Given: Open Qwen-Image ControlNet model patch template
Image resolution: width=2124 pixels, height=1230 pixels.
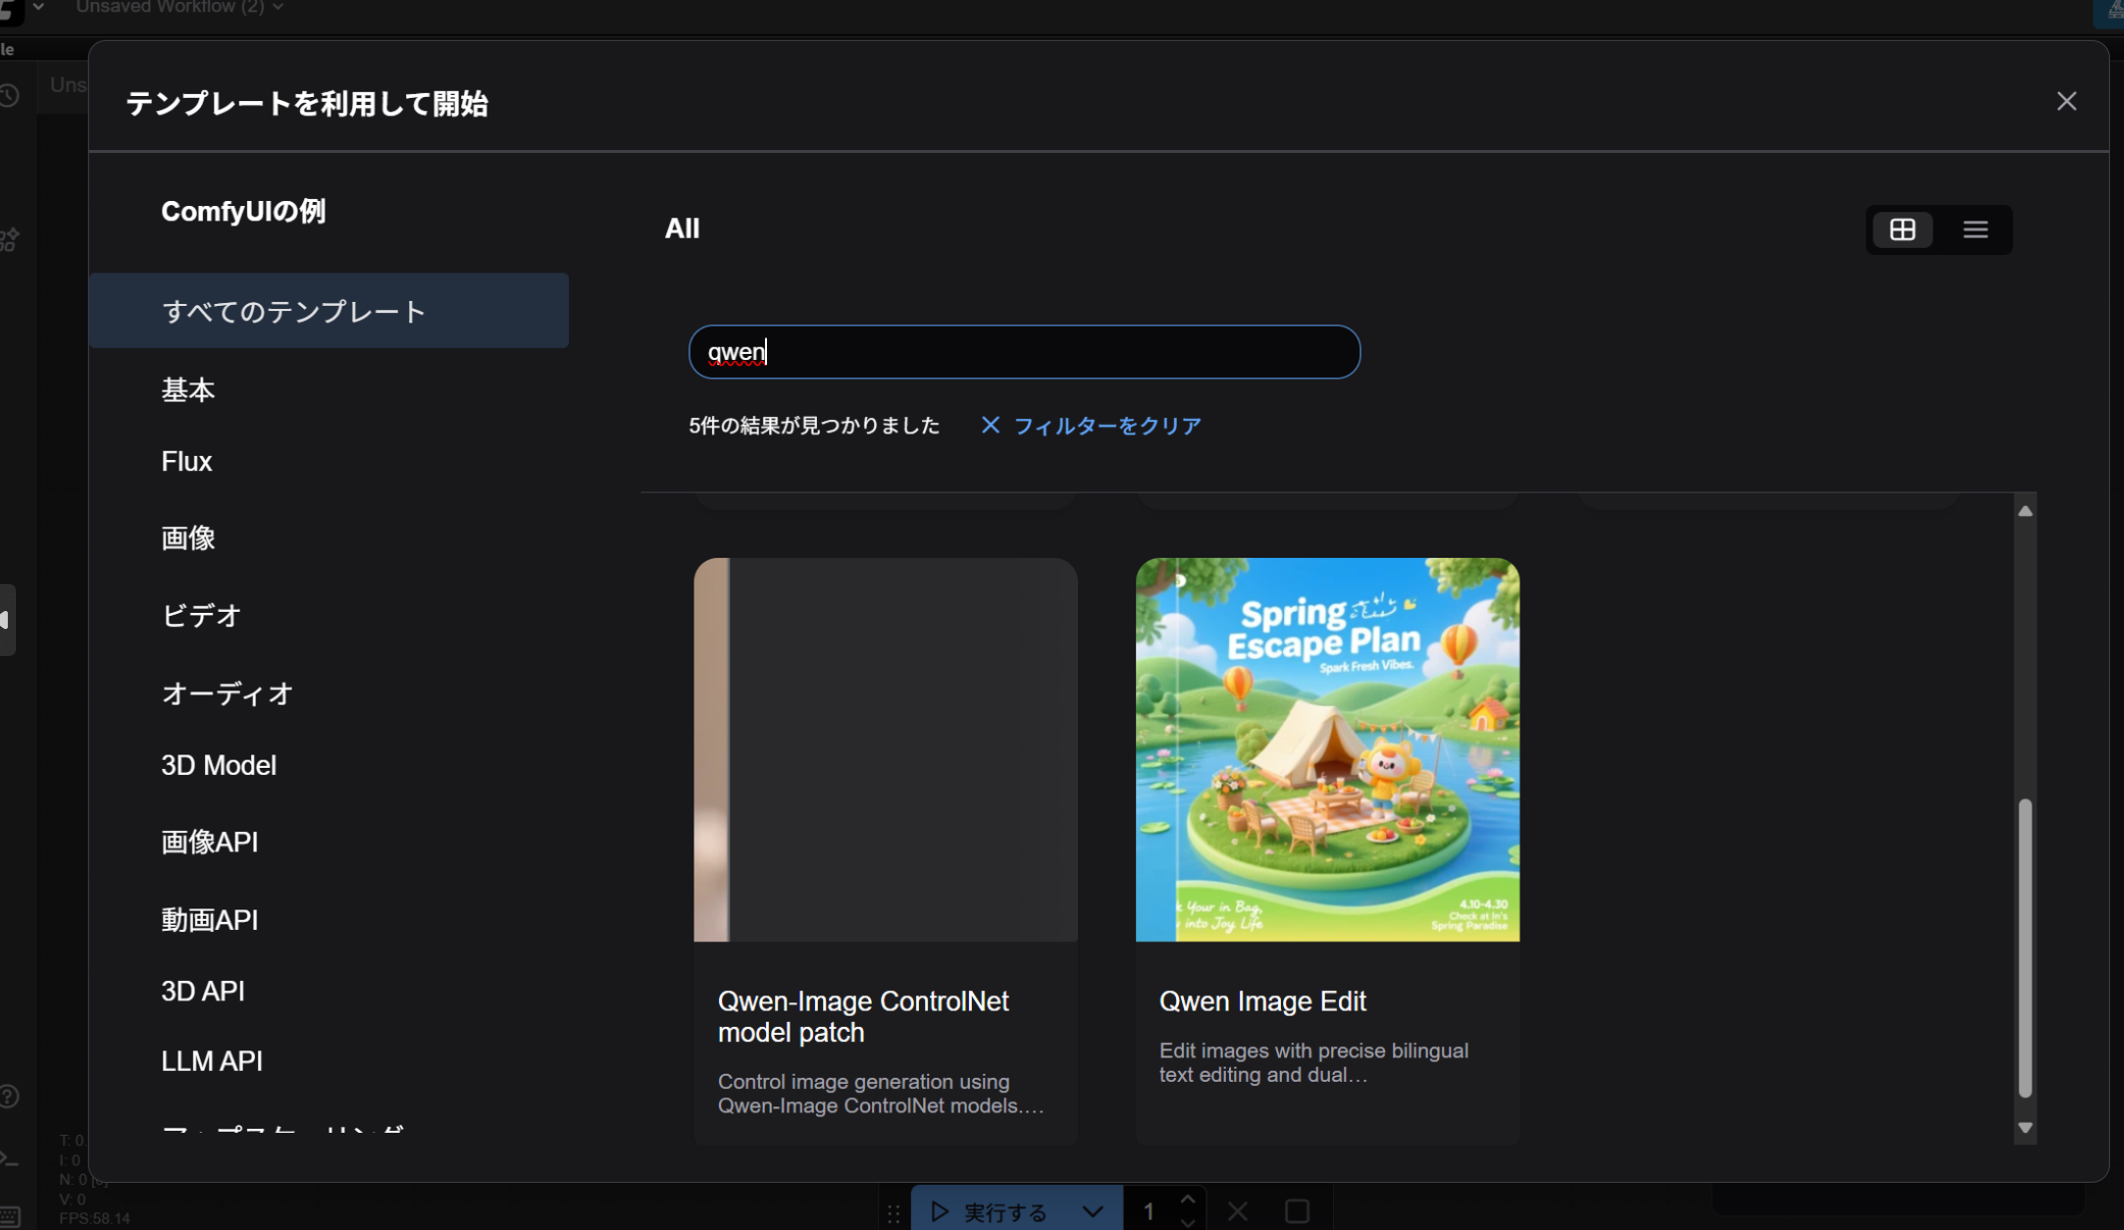Looking at the screenshot, I should point(885,749).
